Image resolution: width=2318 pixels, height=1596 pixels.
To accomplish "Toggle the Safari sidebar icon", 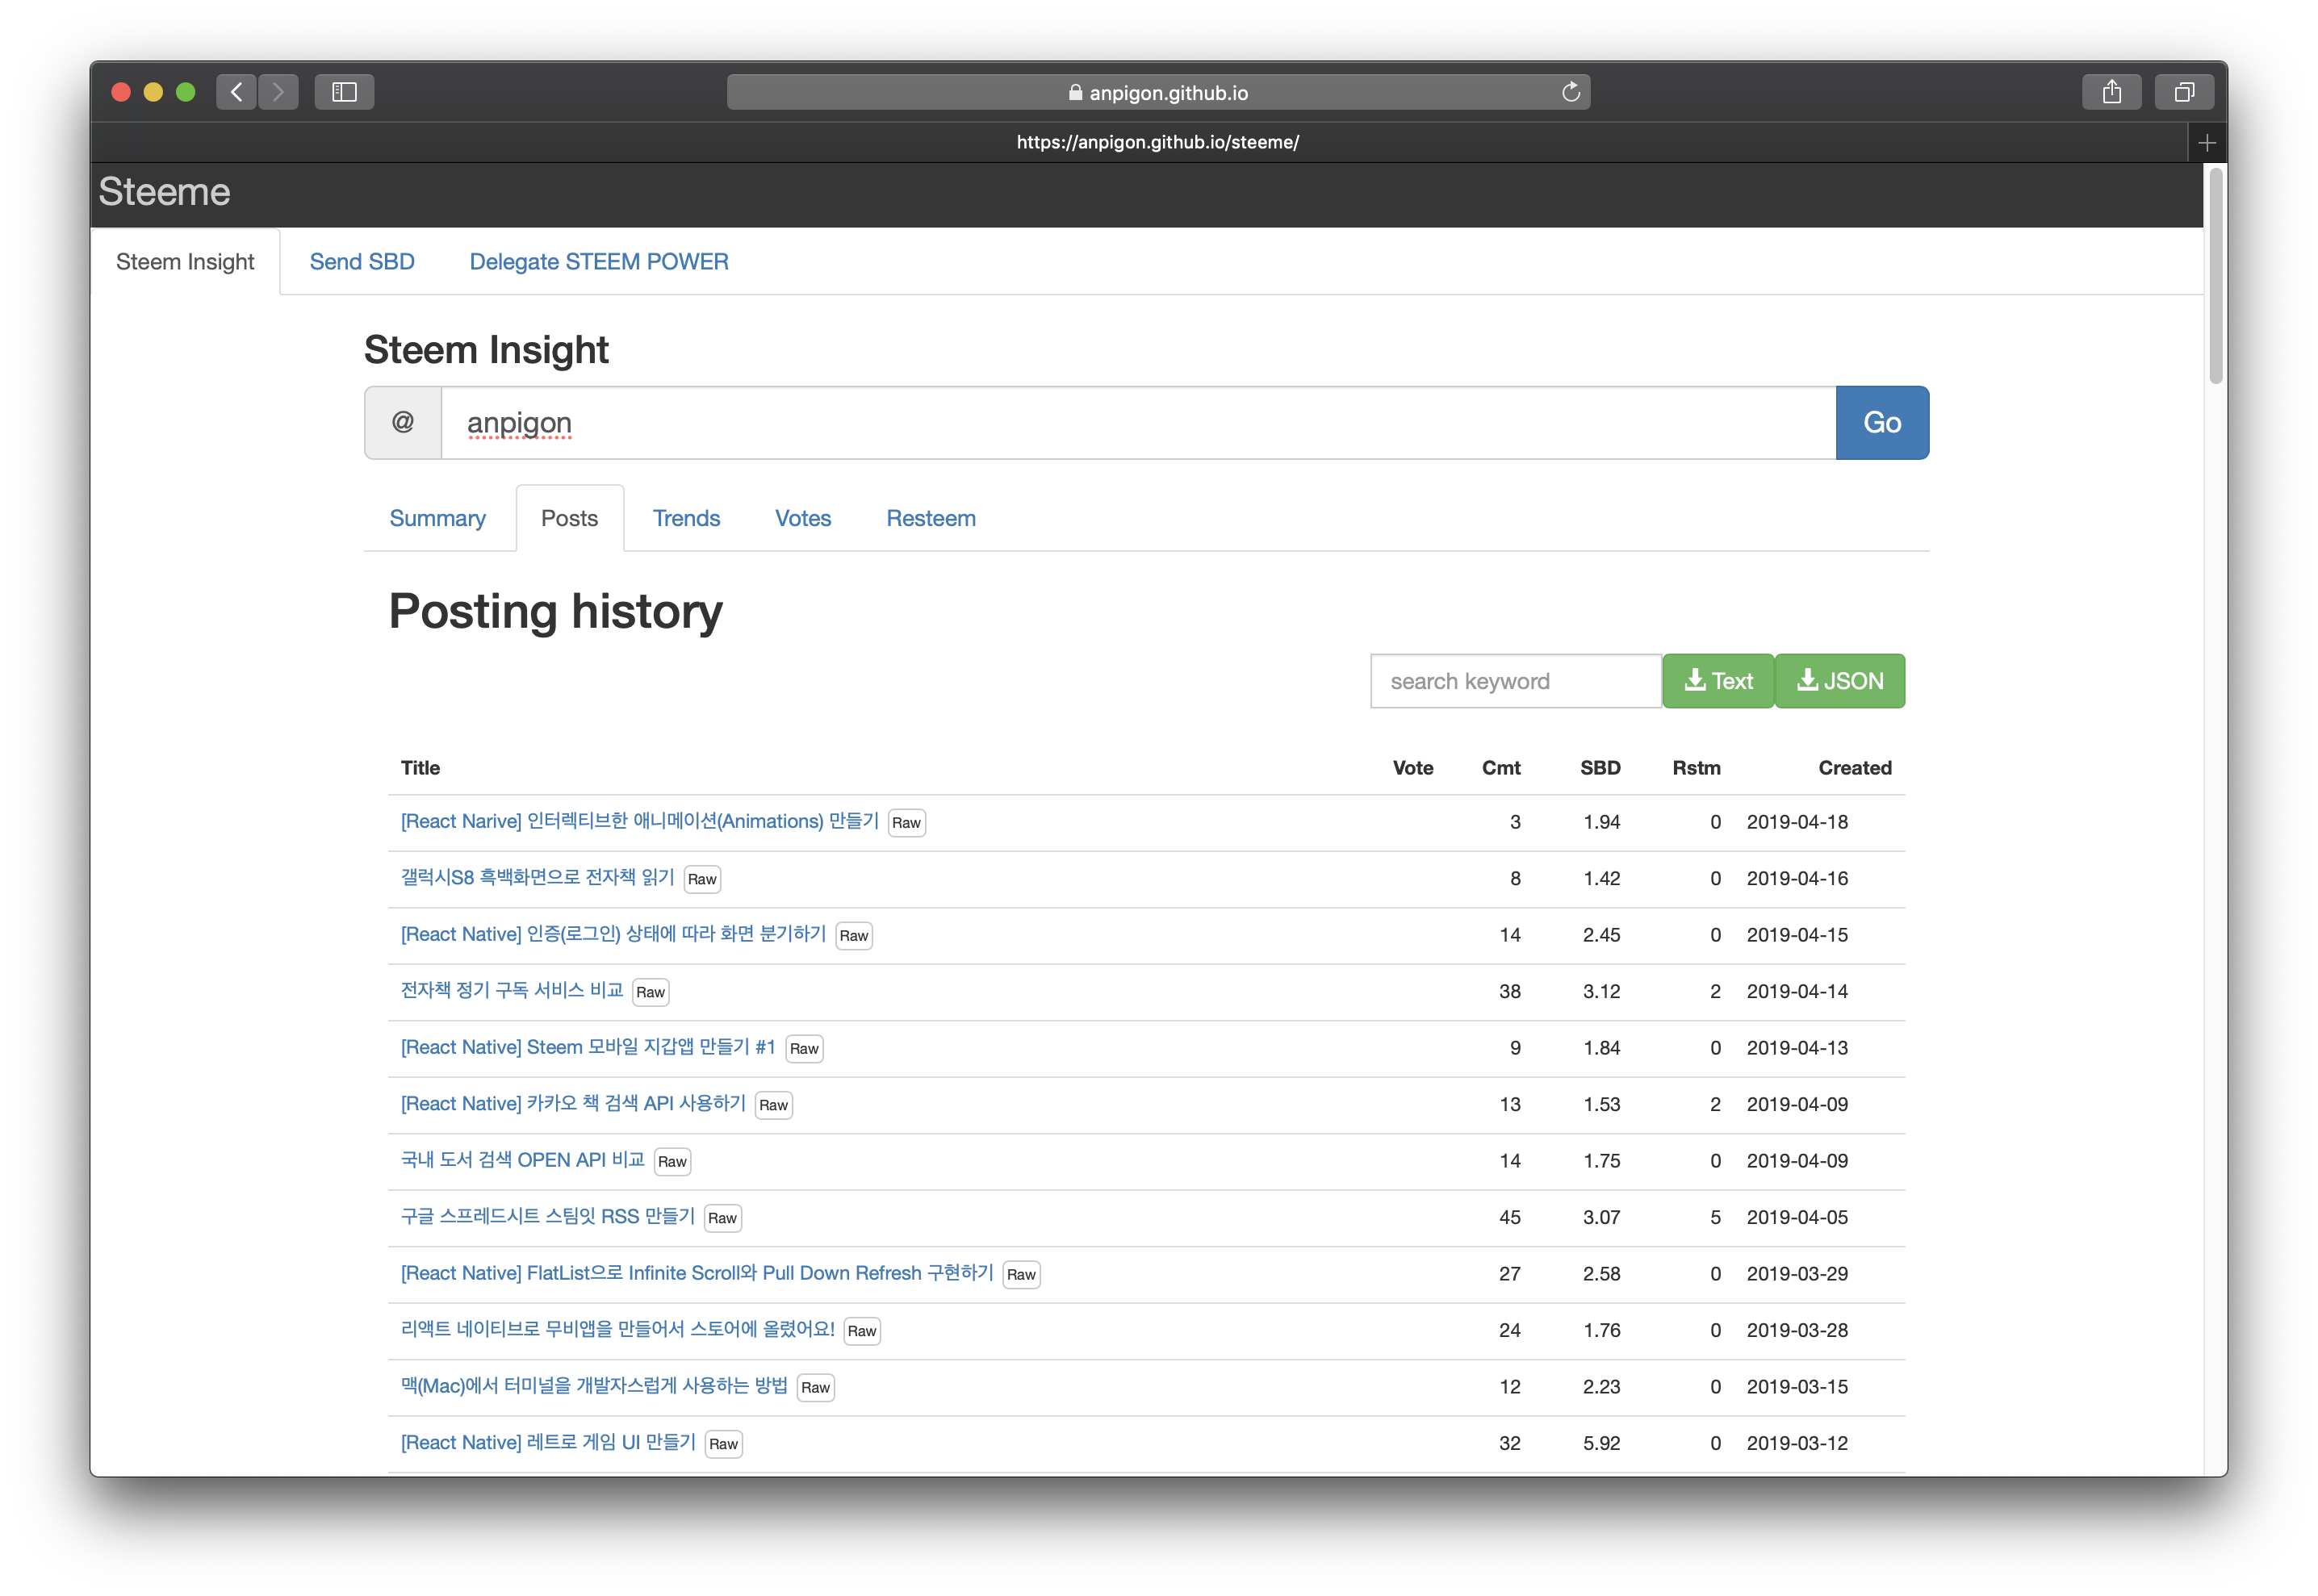I will [x=344, y=92].
